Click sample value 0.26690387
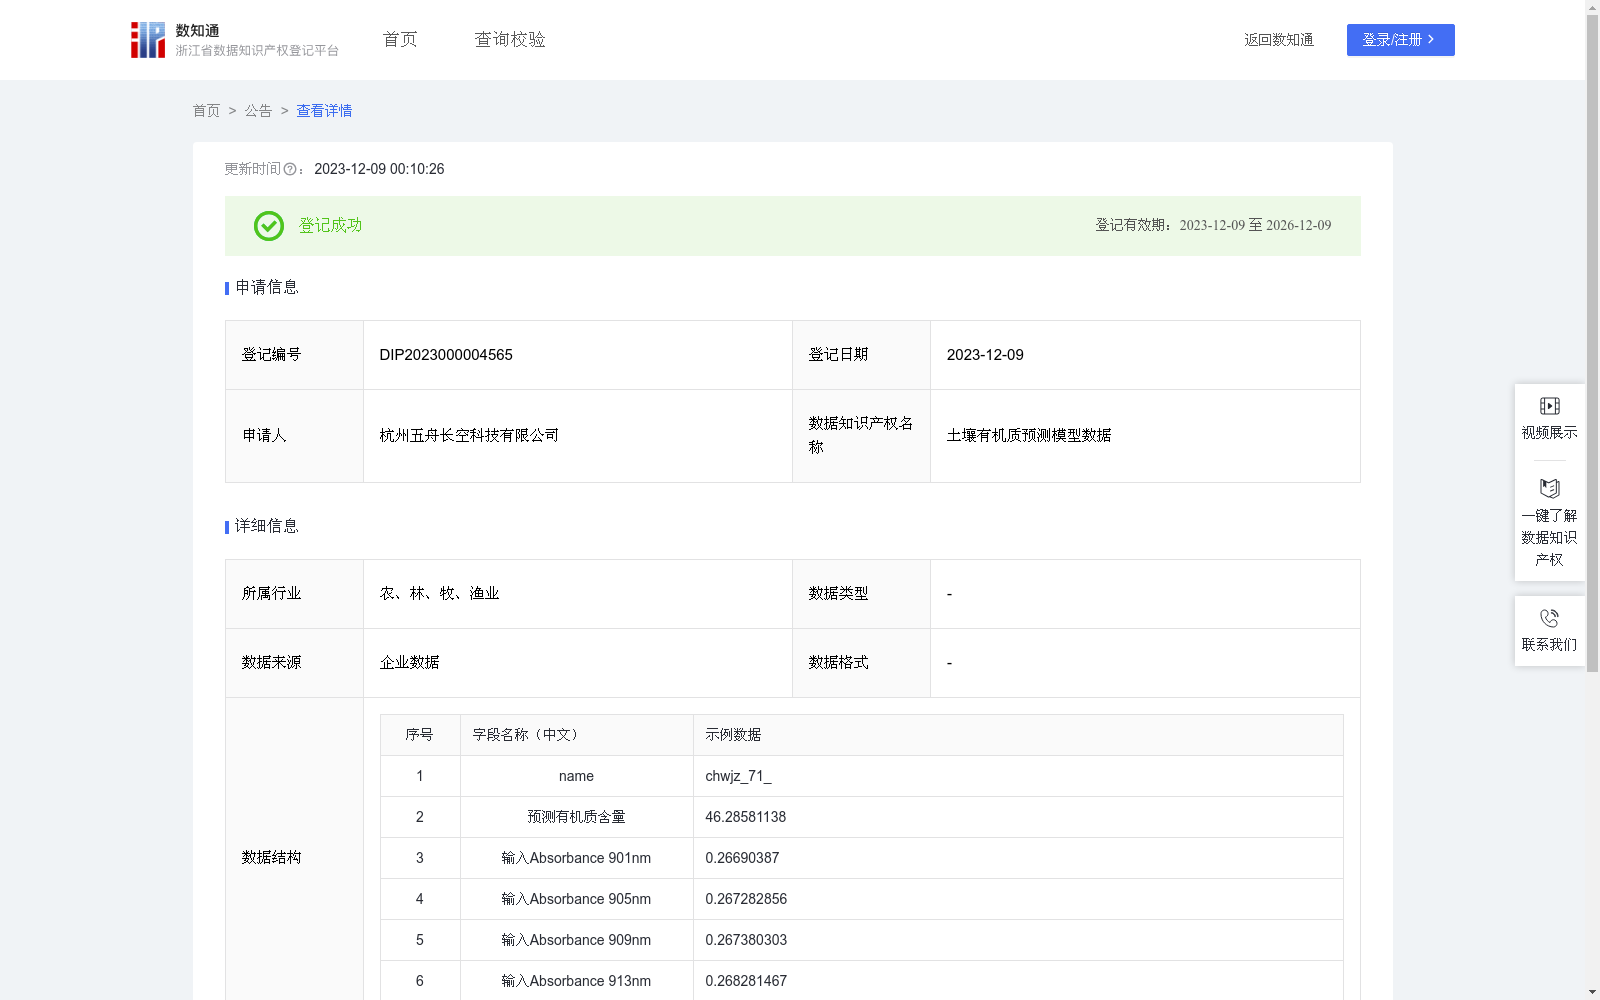Viewport: 1600px width, 1000px height. [742, 858]
